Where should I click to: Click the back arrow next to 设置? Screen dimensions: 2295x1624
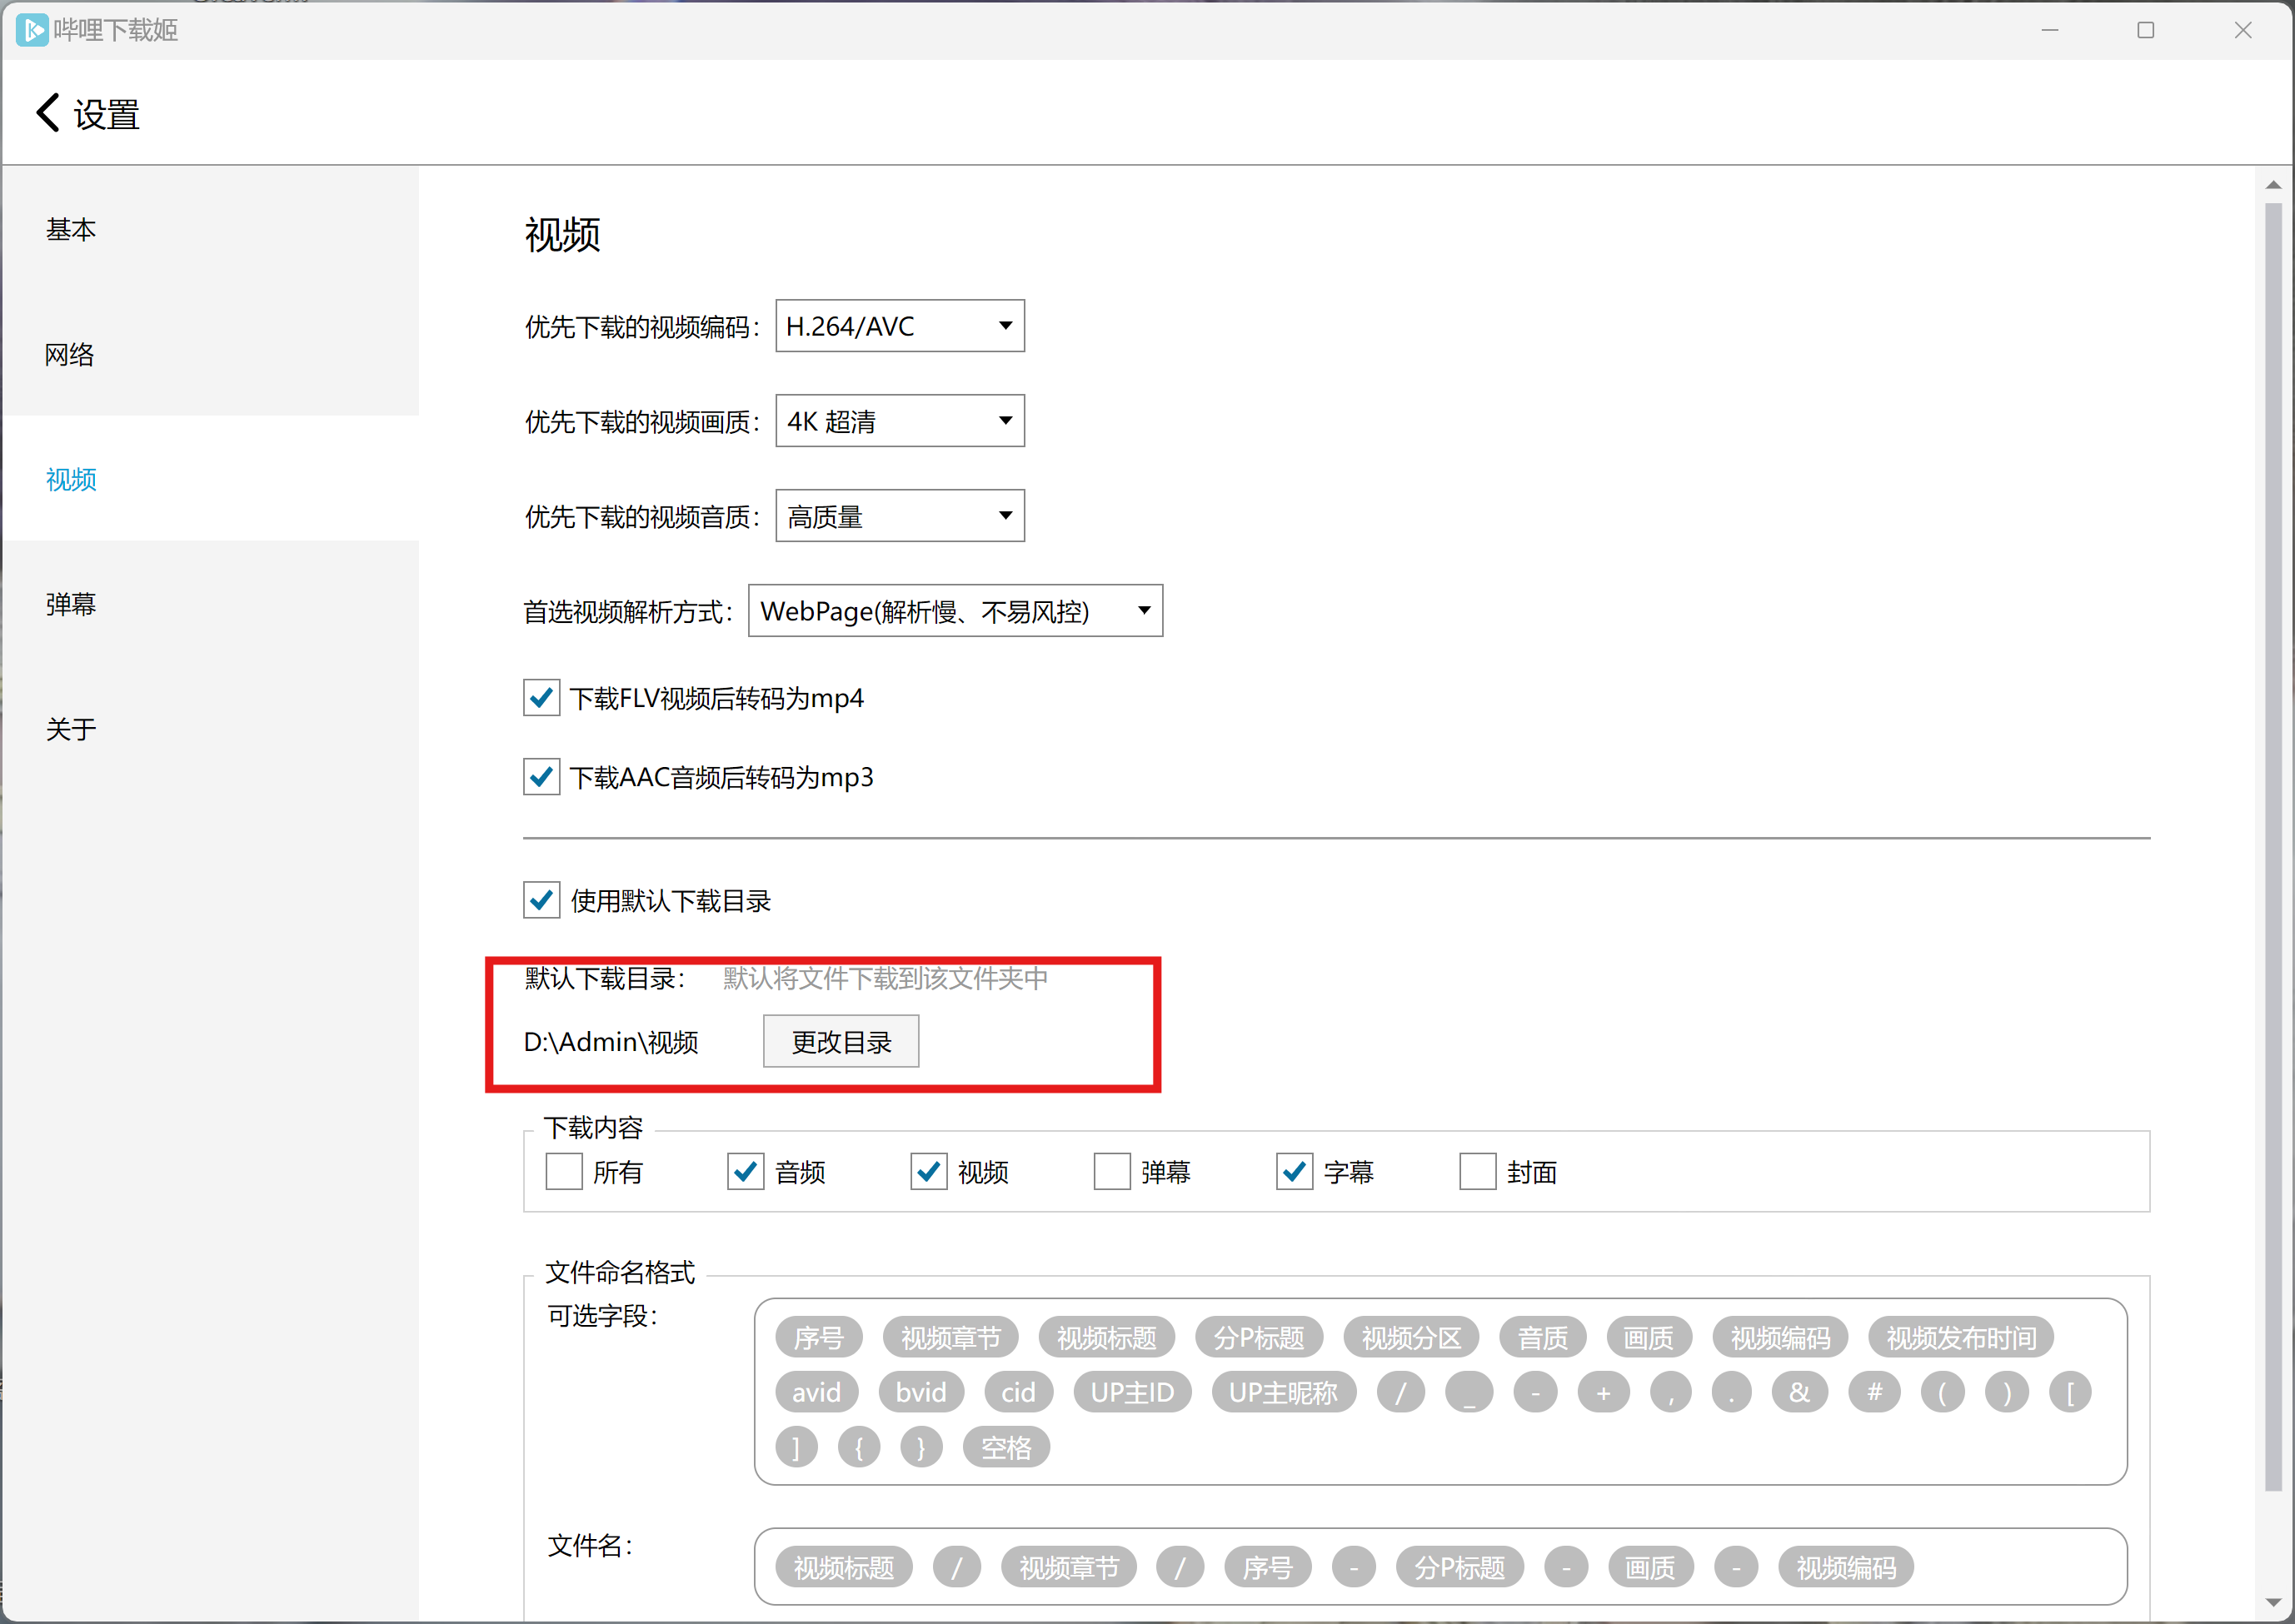47,113
